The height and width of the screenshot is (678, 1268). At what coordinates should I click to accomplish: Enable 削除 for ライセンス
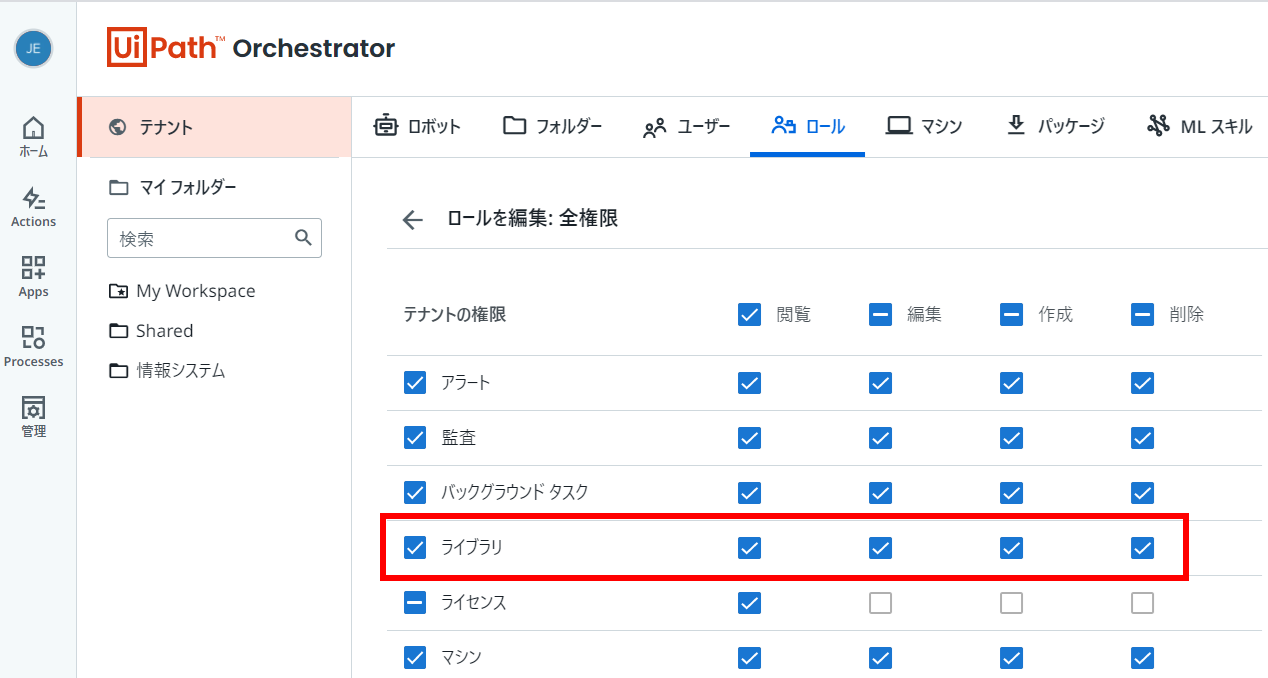(1142, 603)
